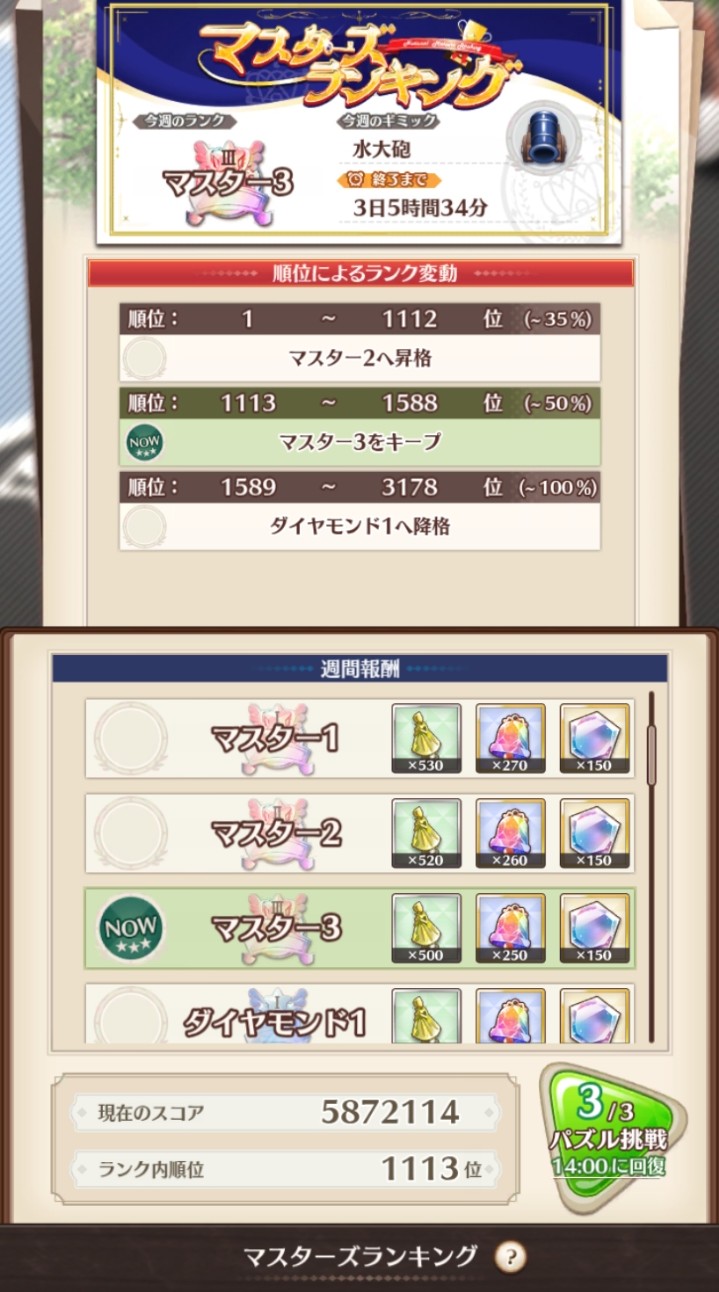Tap the 現在のスコア value field
This screenshot has height=1292, width=719.
pyautogui.click(x=284, y=1112)
